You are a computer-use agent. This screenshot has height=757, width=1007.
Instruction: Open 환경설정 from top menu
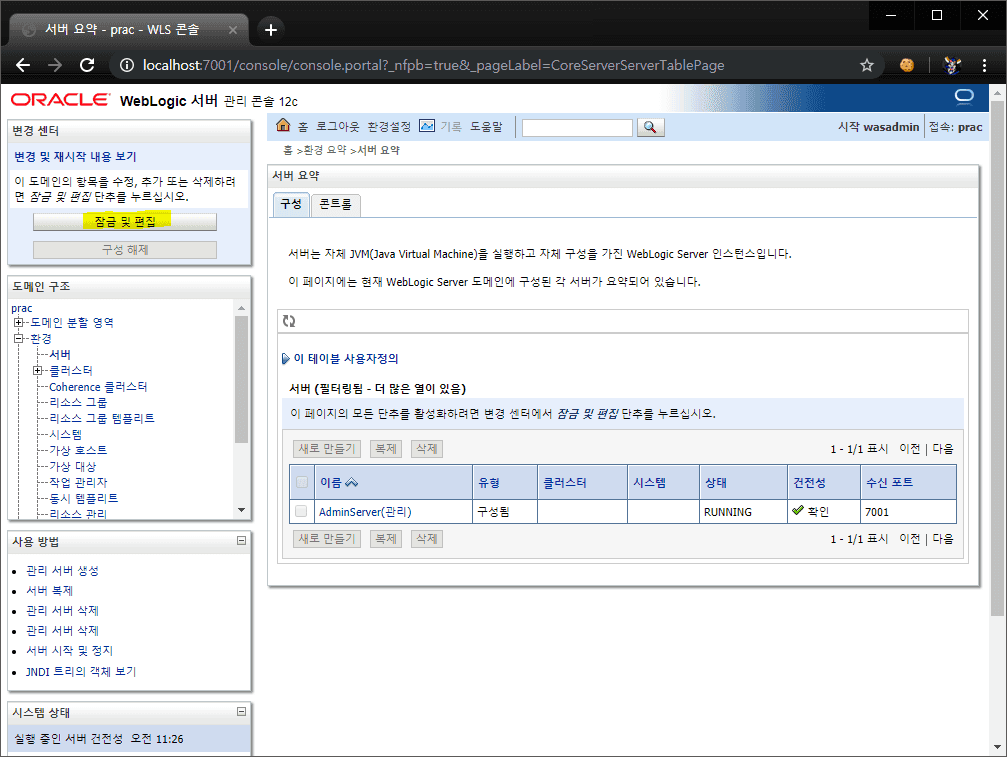(x=389, y=127)
